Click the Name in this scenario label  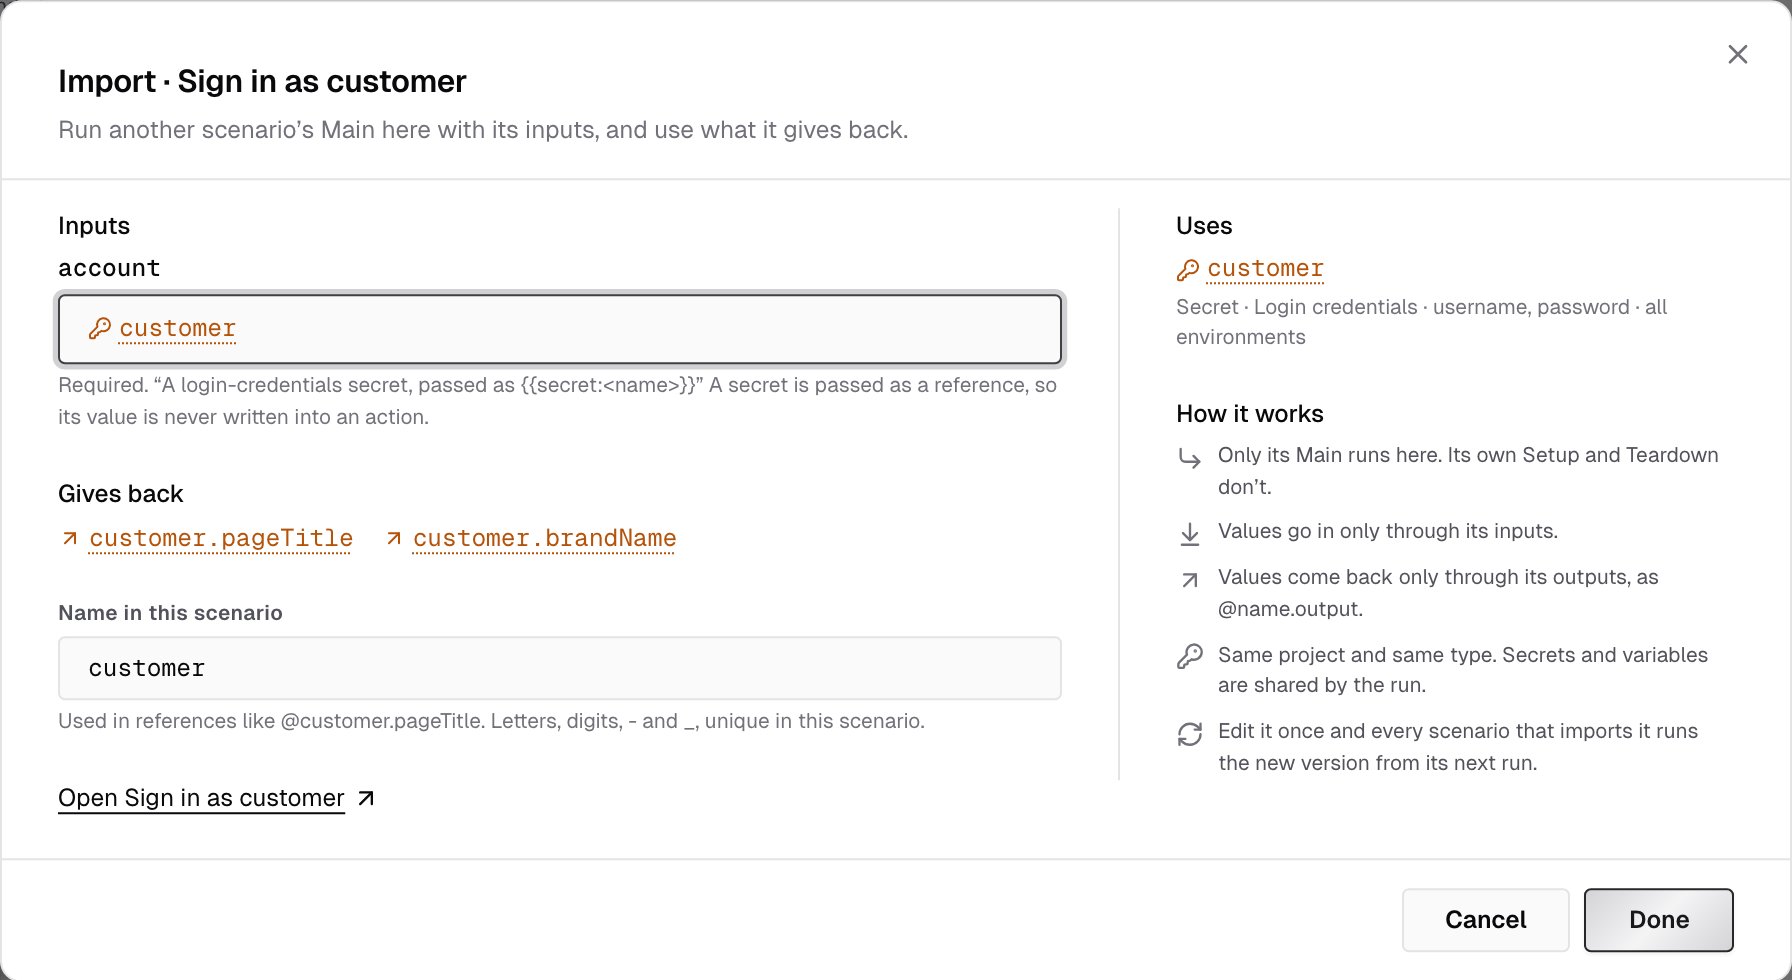(170, 613)
